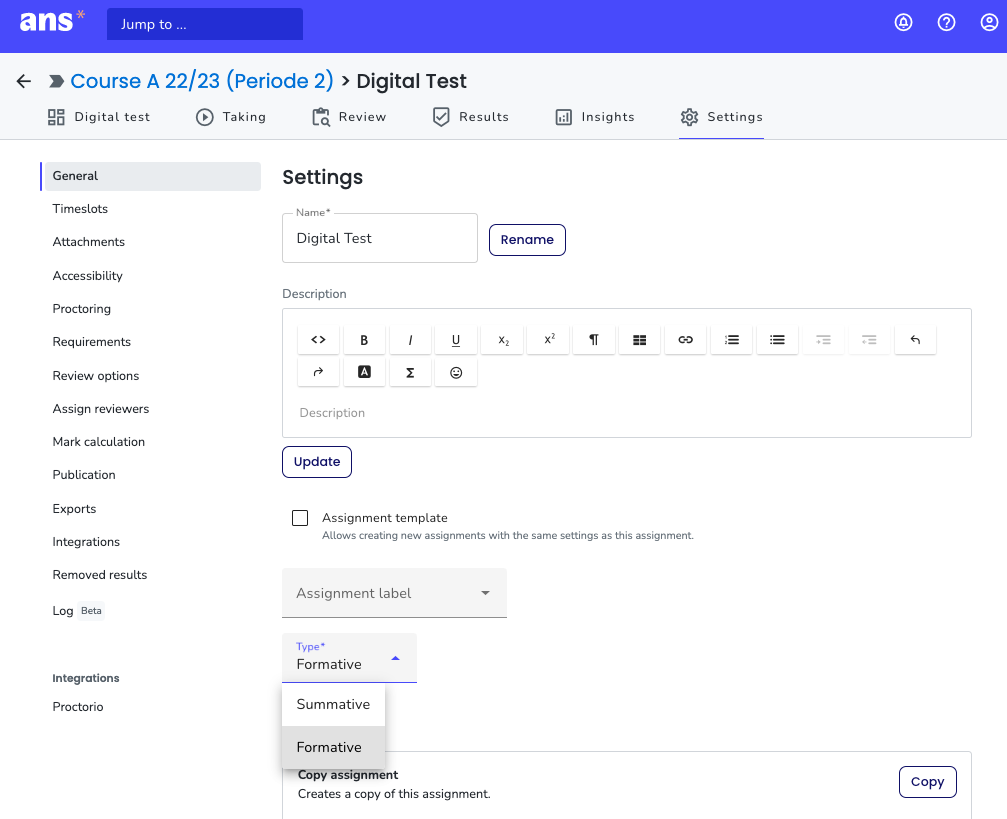This screenshot has width=1007, height=819.
Task: Open the help question mark icon
Action: (x=946, y=22)
